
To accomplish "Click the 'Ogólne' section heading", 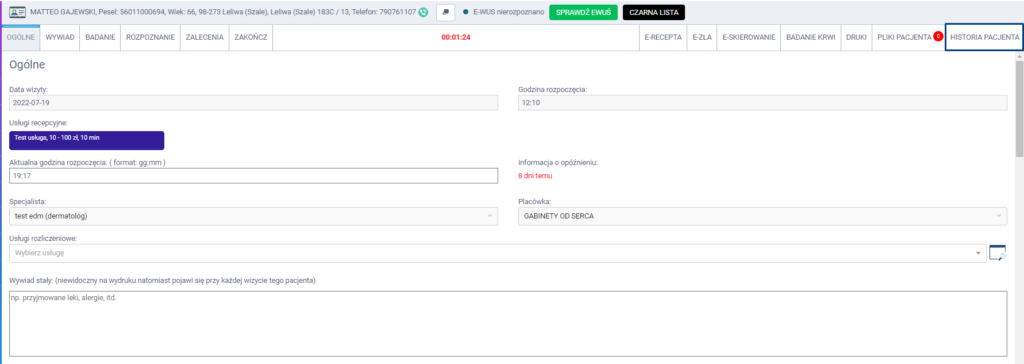I will point(27,65).
